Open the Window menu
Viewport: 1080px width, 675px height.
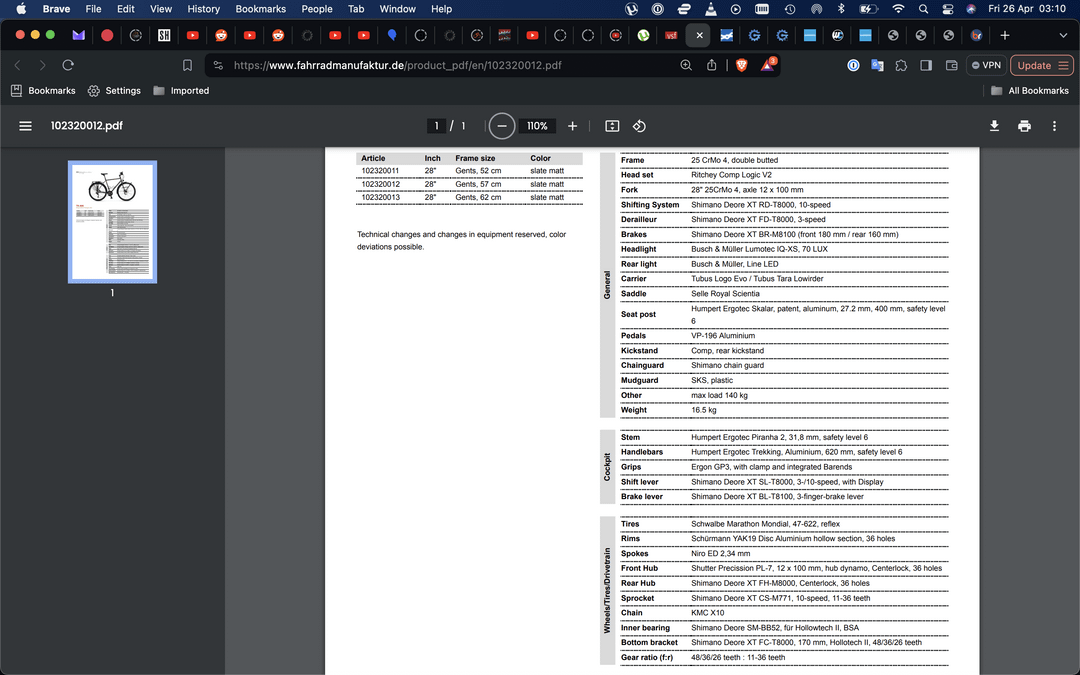[x=397, y=9]
